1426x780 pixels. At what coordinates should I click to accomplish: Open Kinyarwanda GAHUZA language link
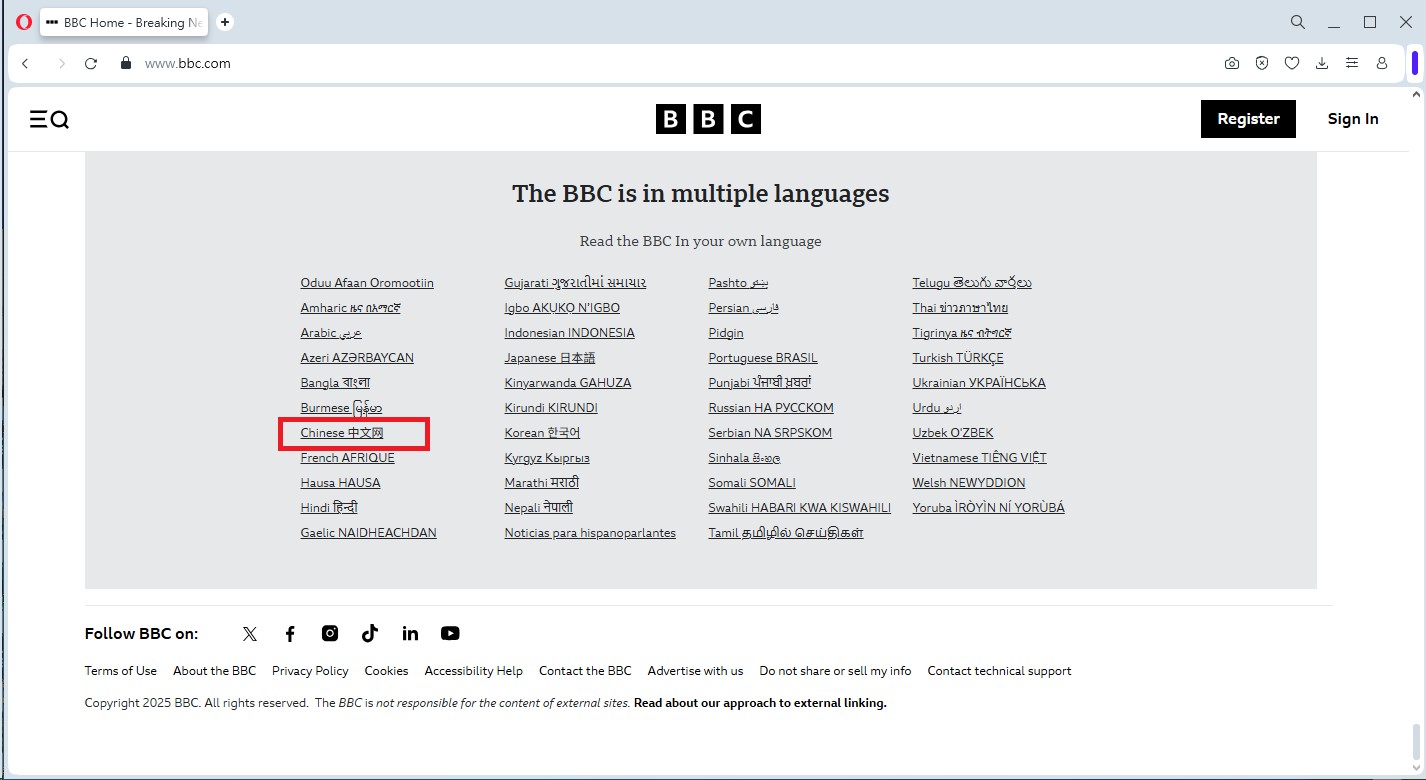coord(568,383)
